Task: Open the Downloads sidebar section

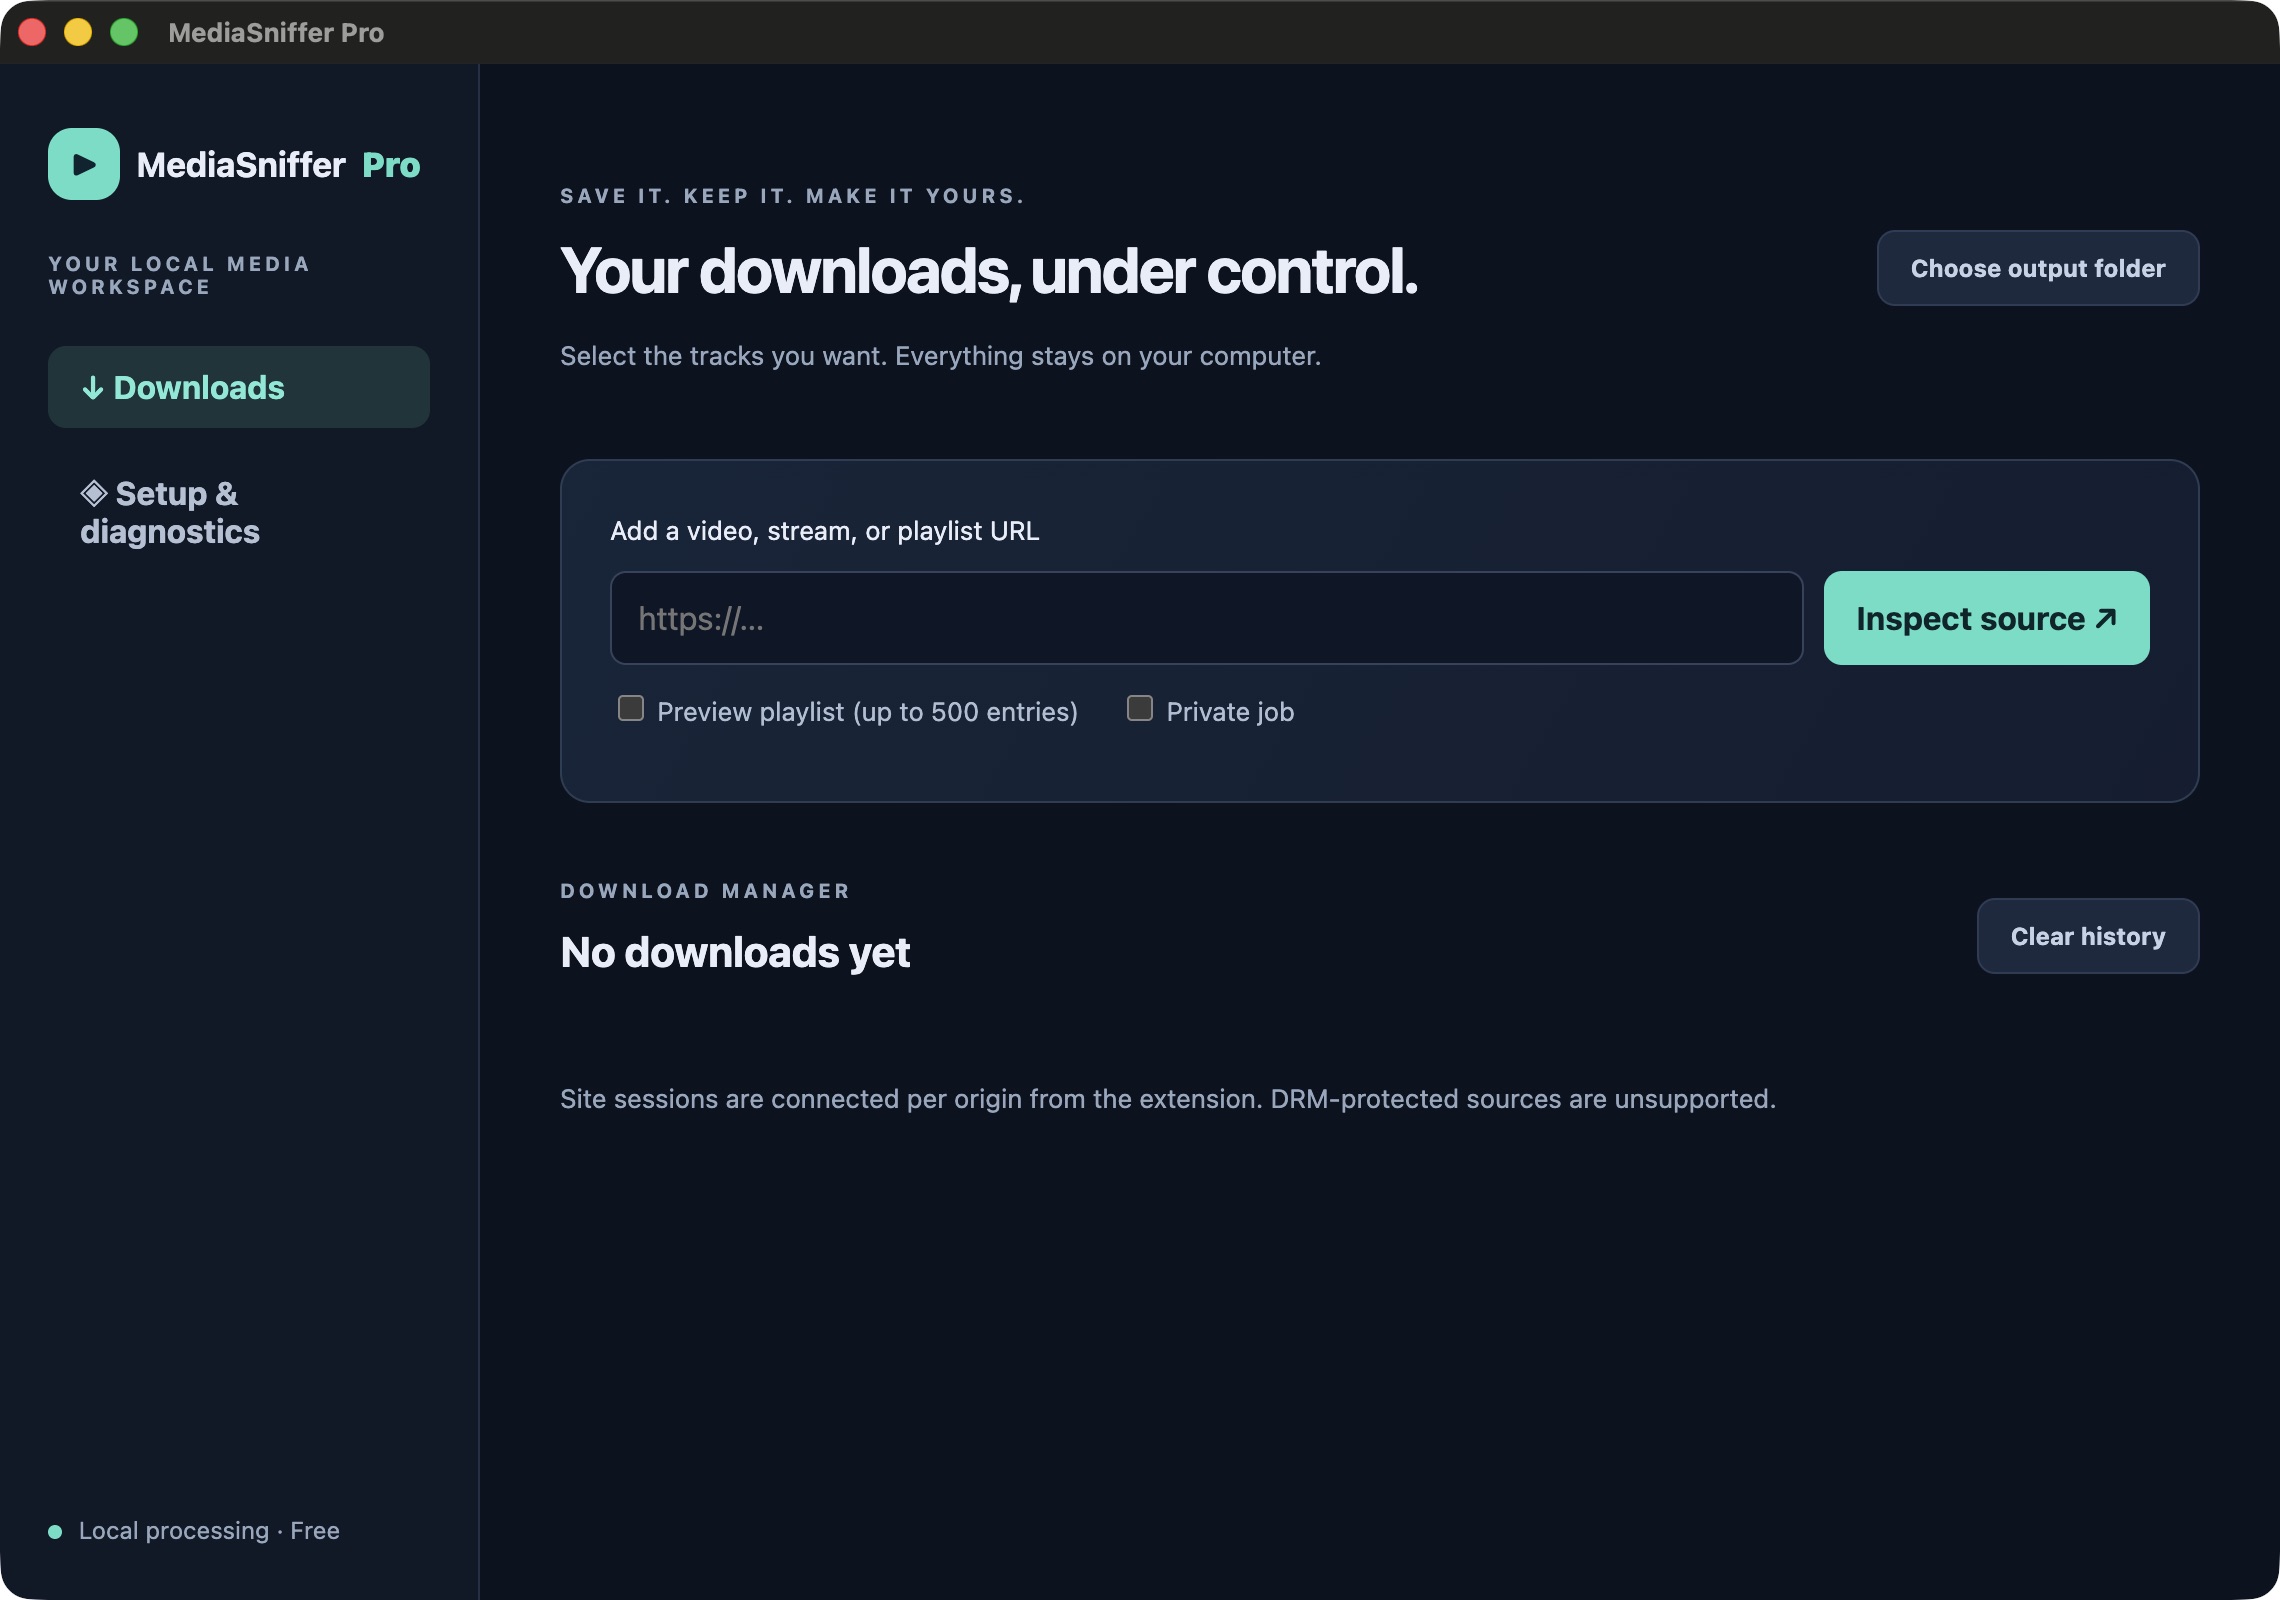Action: coord(239,387)
